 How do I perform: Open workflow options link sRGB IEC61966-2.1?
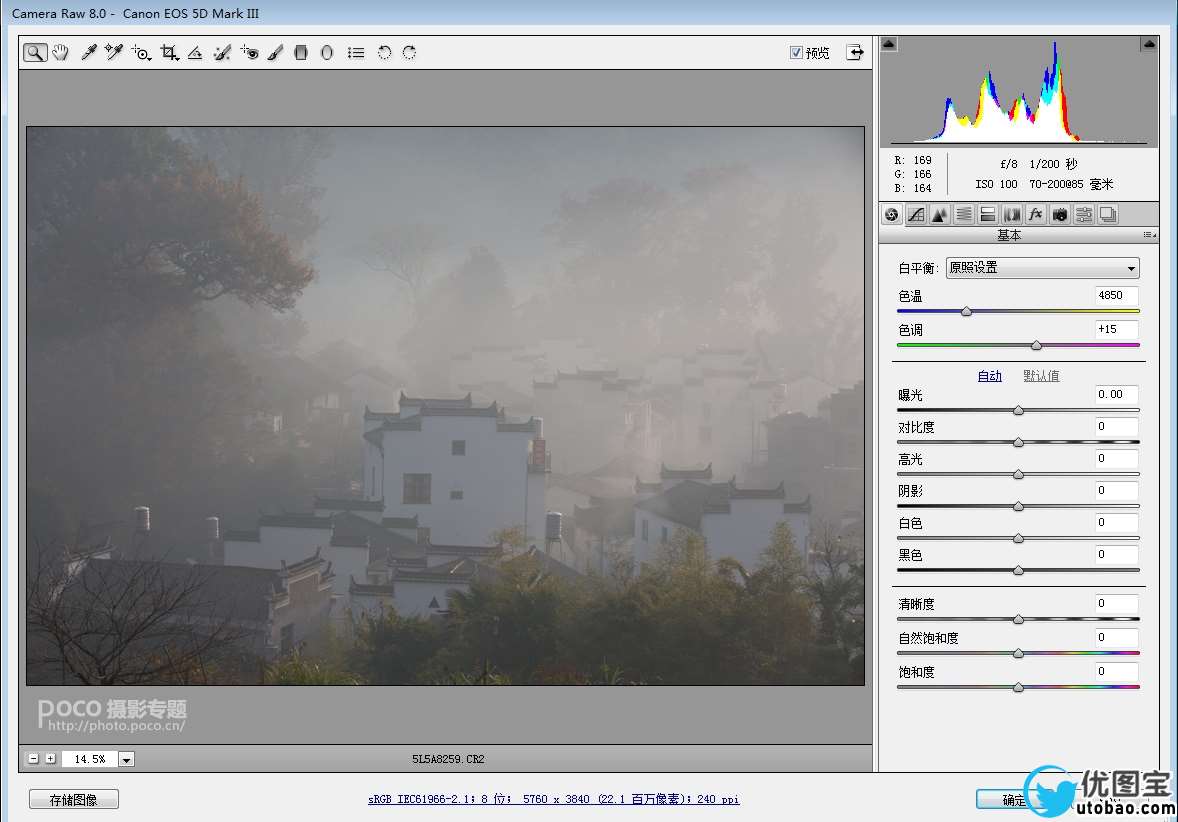[x=554, y=799]
